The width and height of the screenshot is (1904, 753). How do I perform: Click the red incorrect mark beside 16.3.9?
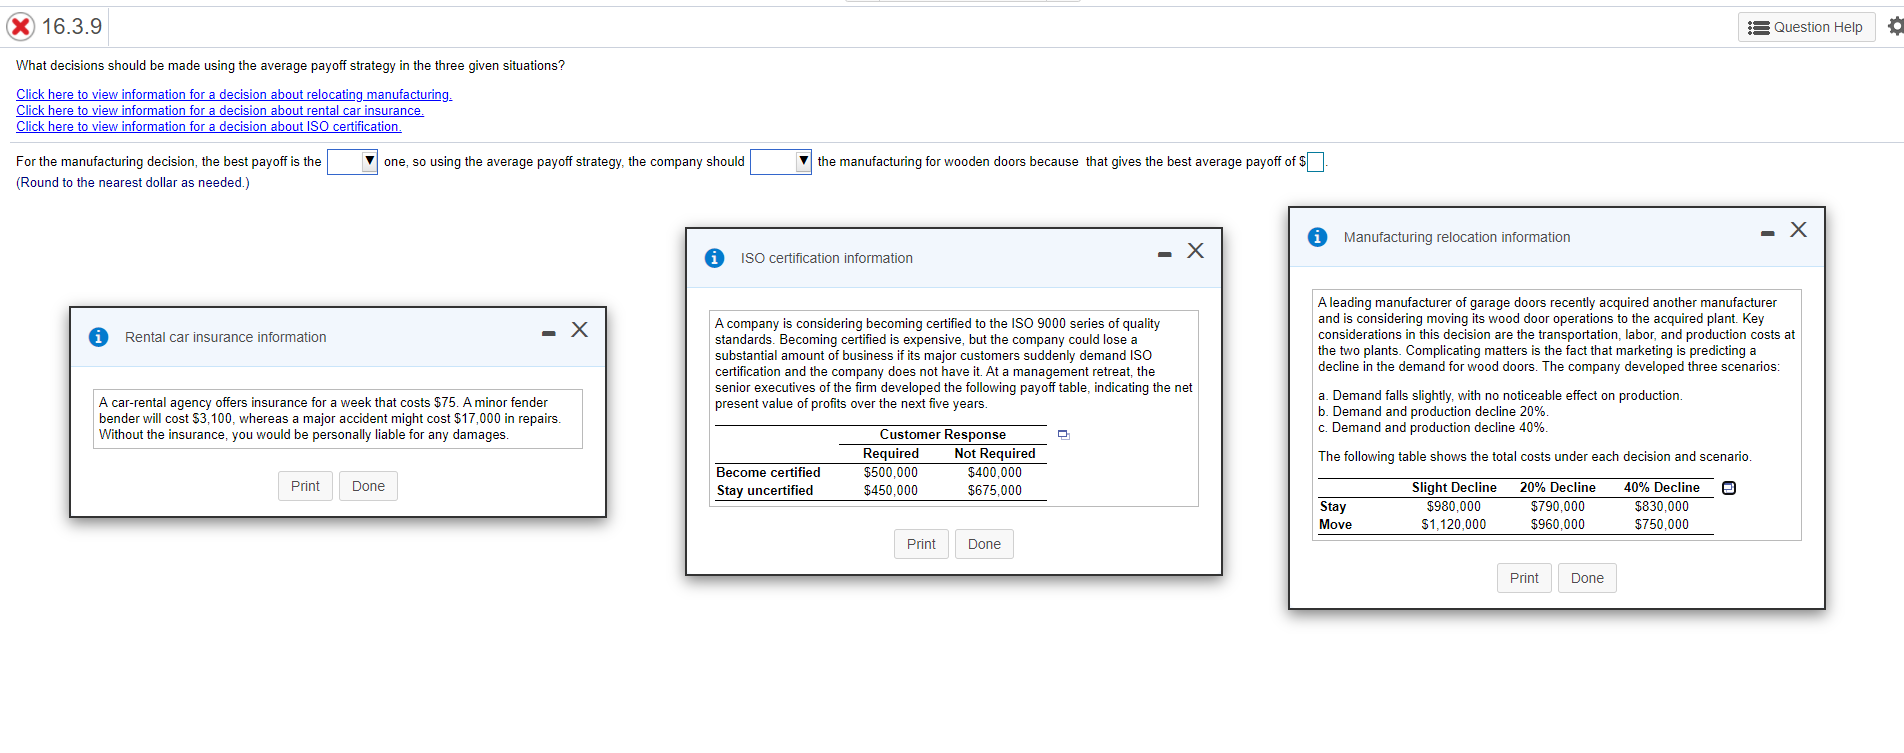click(20, 26)
